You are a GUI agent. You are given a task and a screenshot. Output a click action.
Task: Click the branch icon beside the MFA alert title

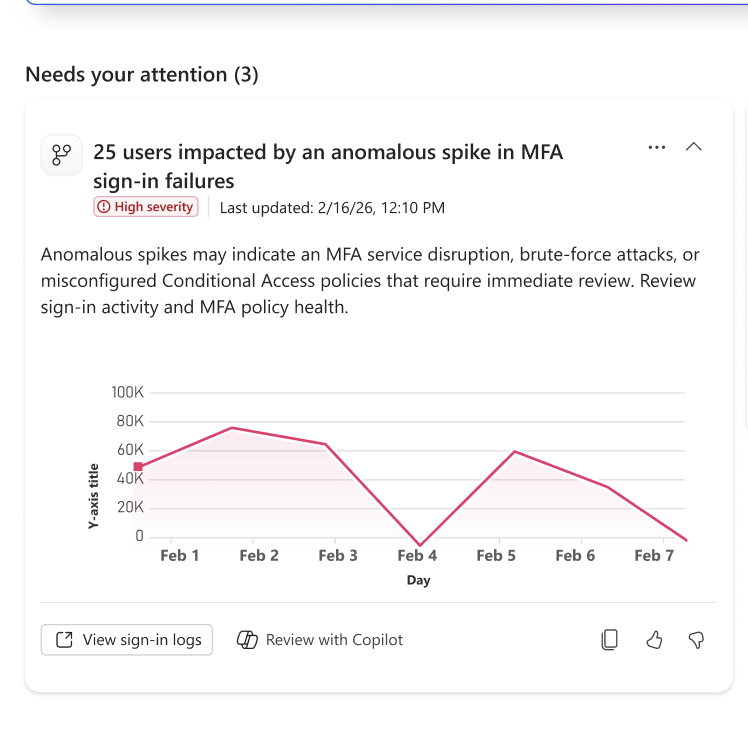62,155
